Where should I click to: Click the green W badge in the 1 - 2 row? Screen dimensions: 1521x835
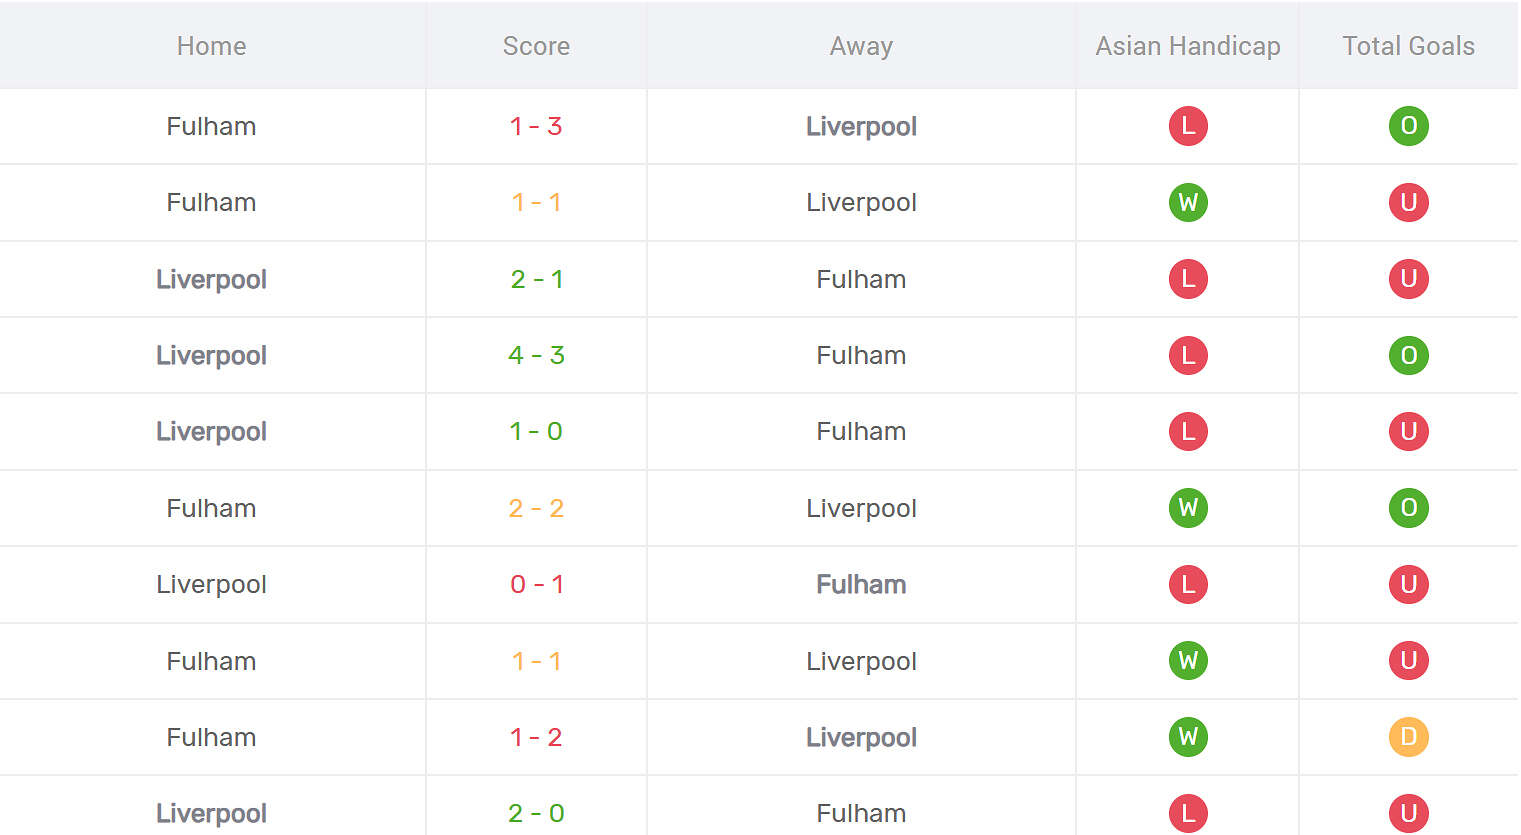[1188, 737]
